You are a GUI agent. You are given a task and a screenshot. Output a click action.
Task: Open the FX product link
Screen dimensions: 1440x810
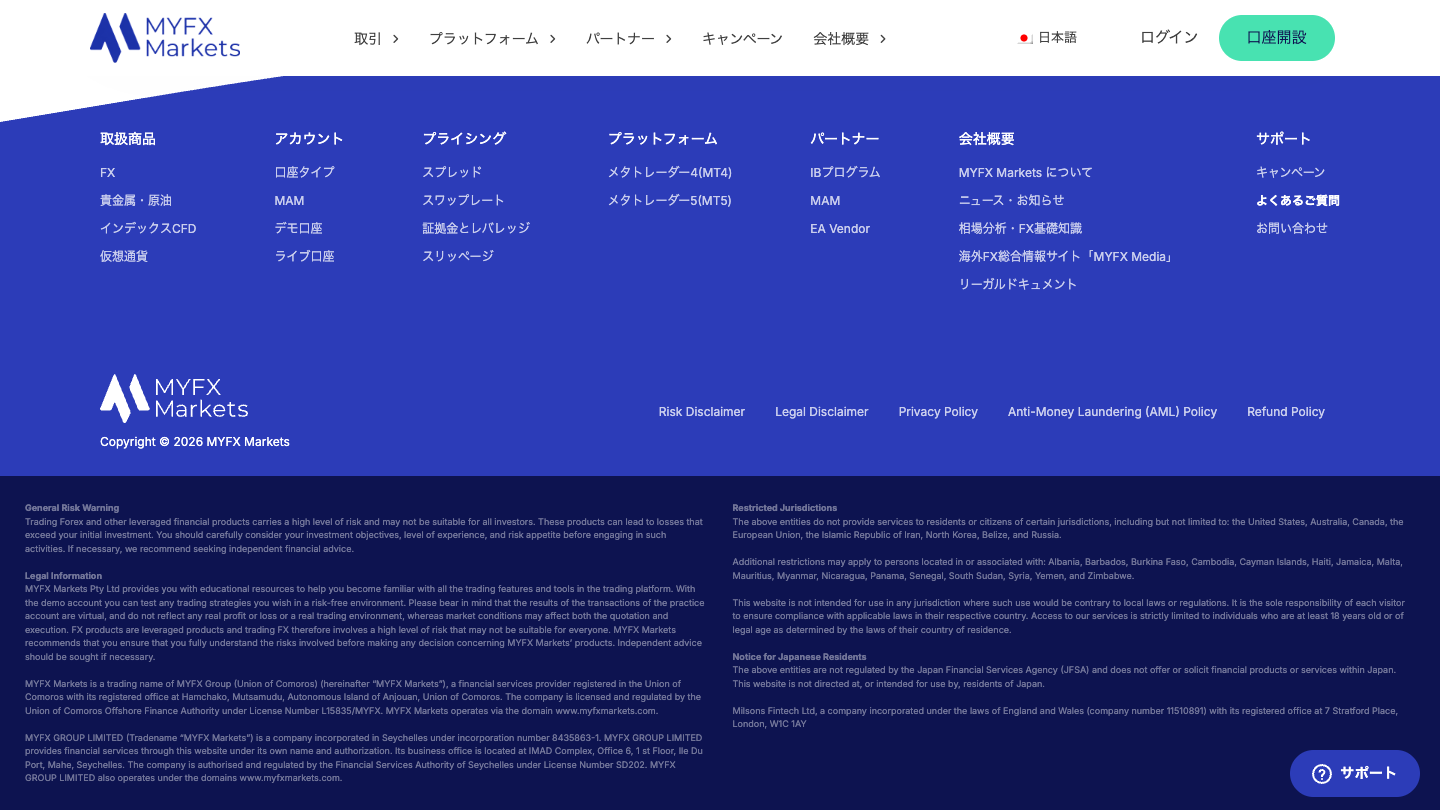[108, 173]
